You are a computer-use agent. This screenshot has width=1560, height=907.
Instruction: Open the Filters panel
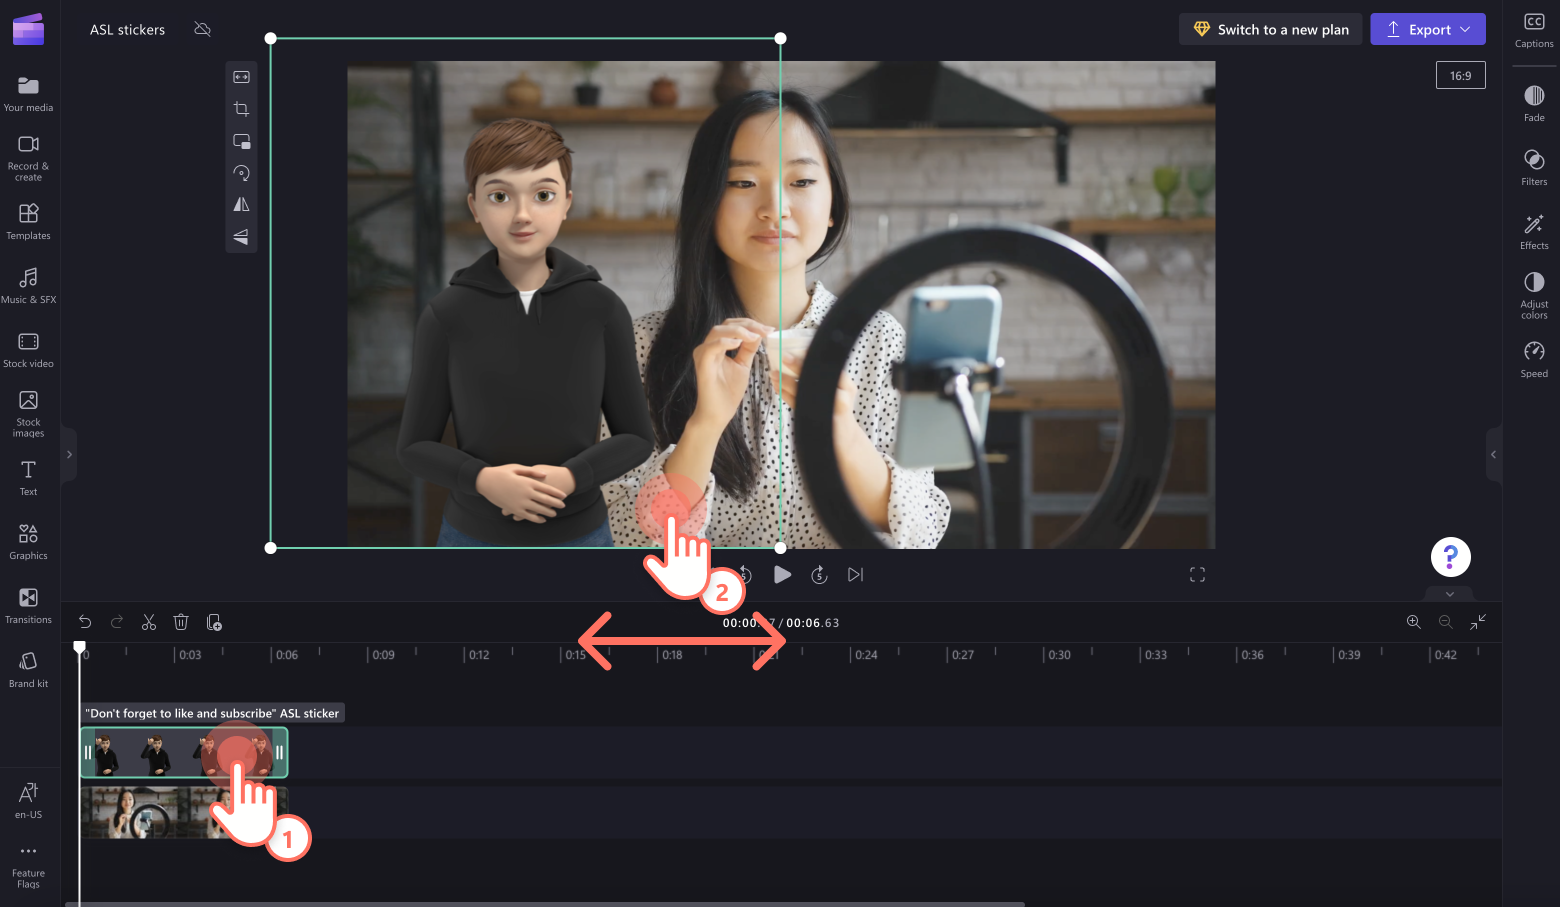[1534, 167]
